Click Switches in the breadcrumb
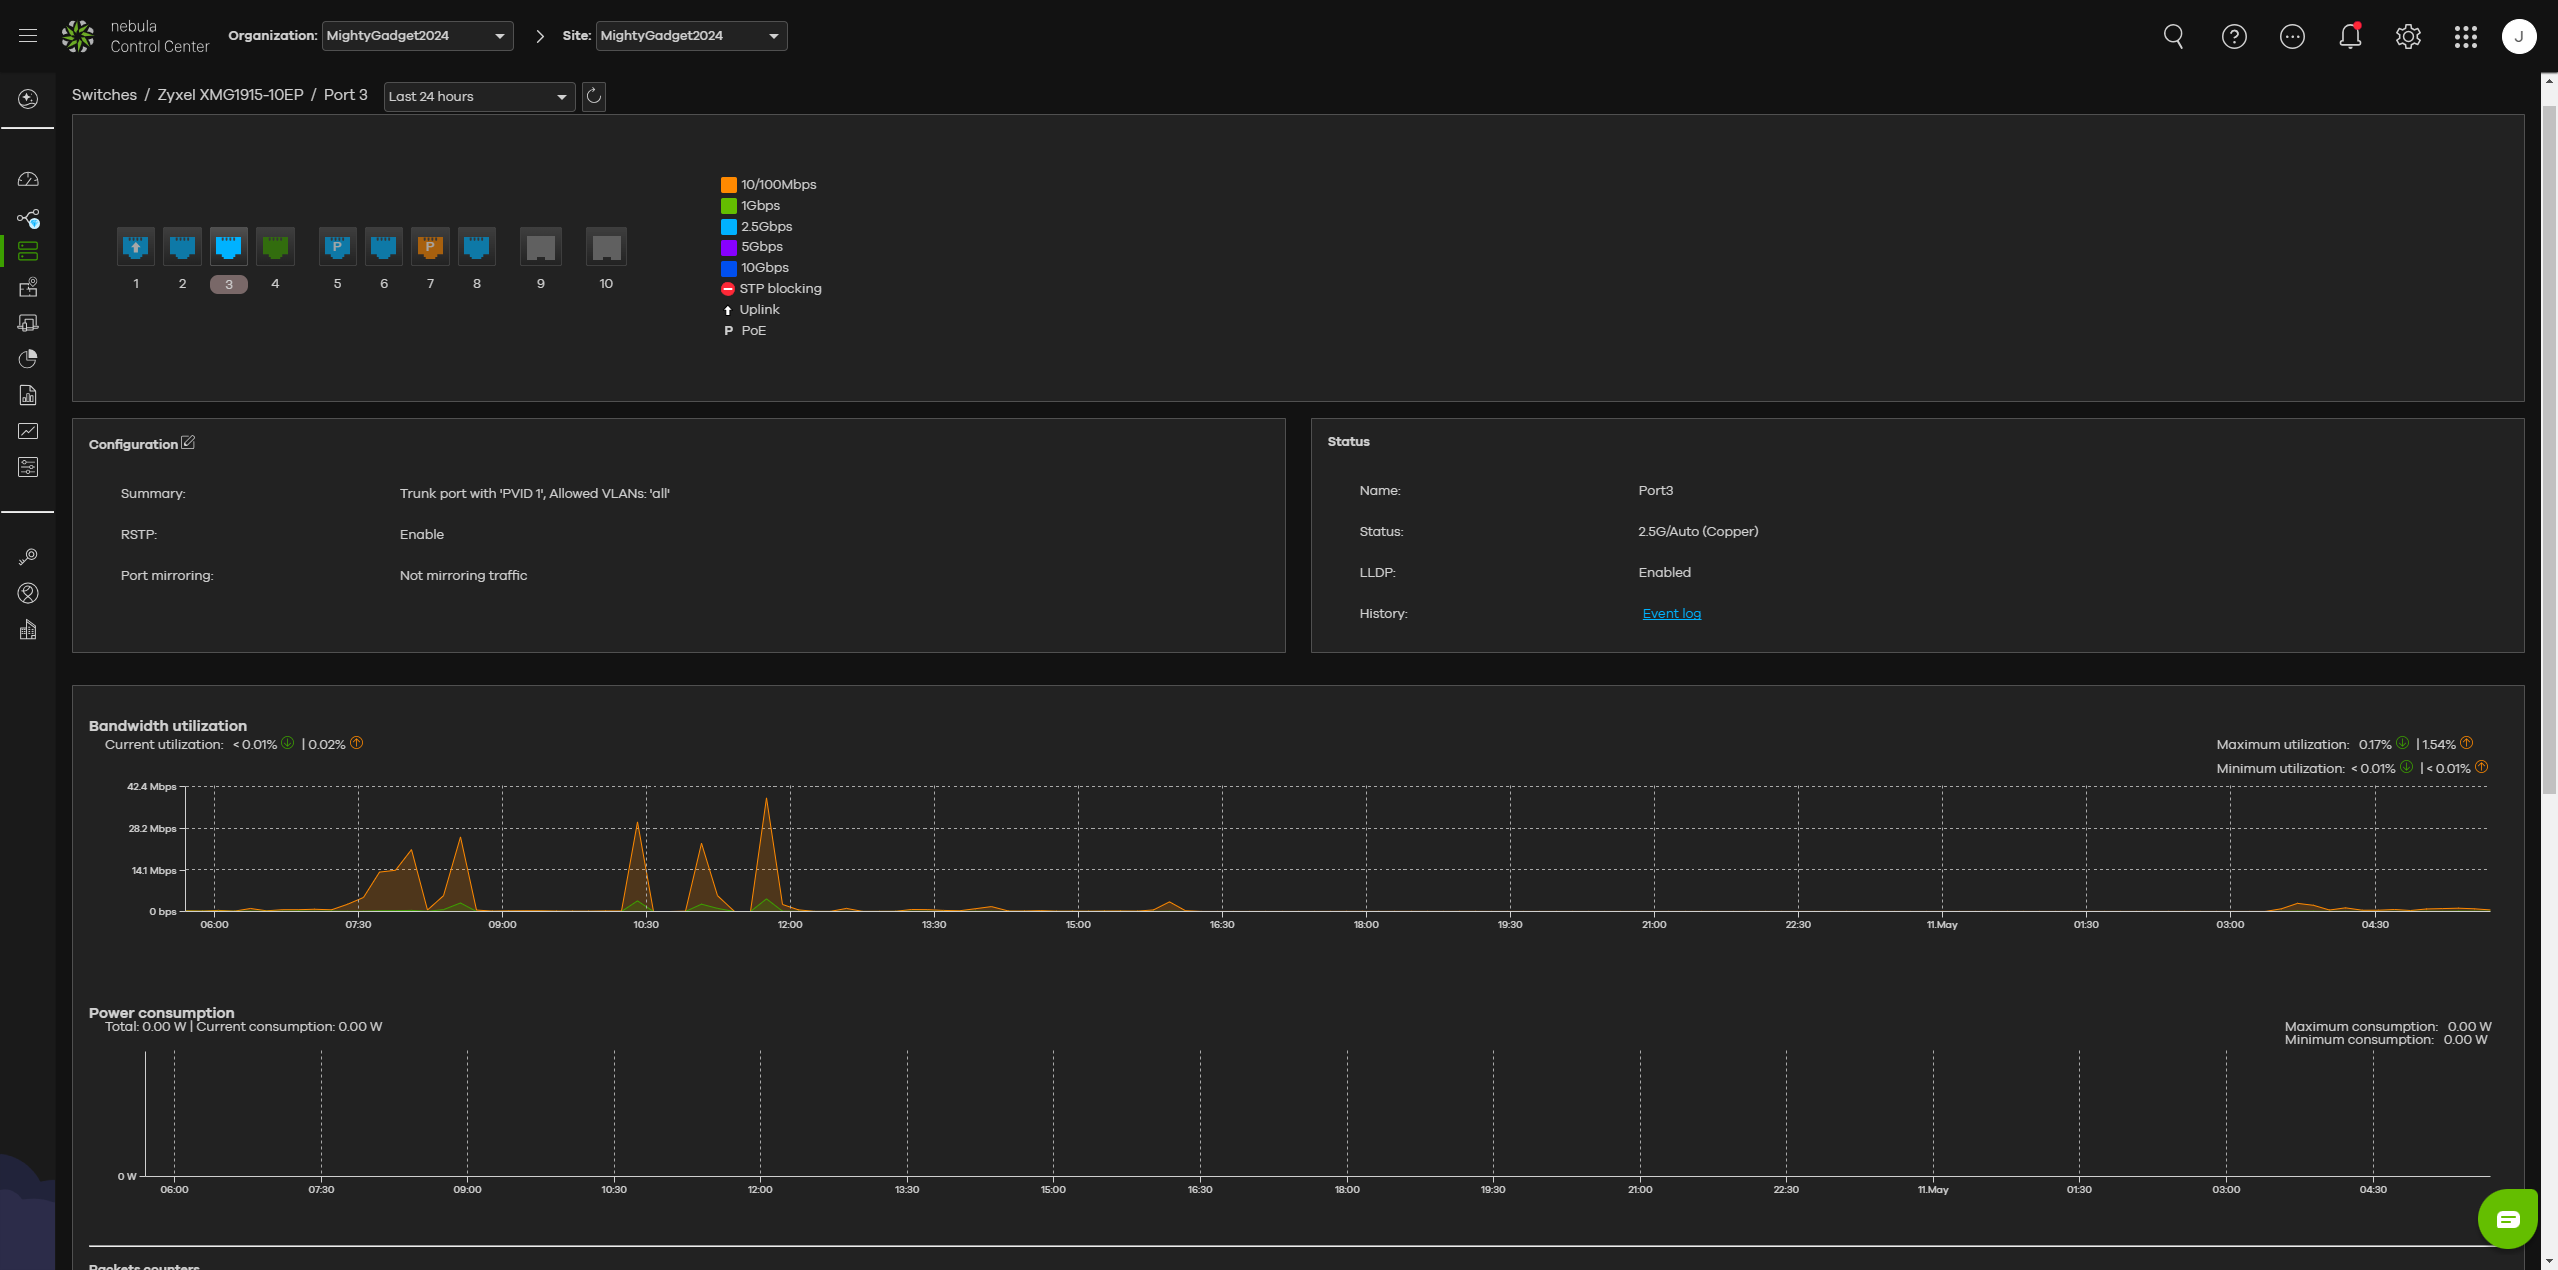The height and width of the screenshot is (1270, 2558). point(104,95)
